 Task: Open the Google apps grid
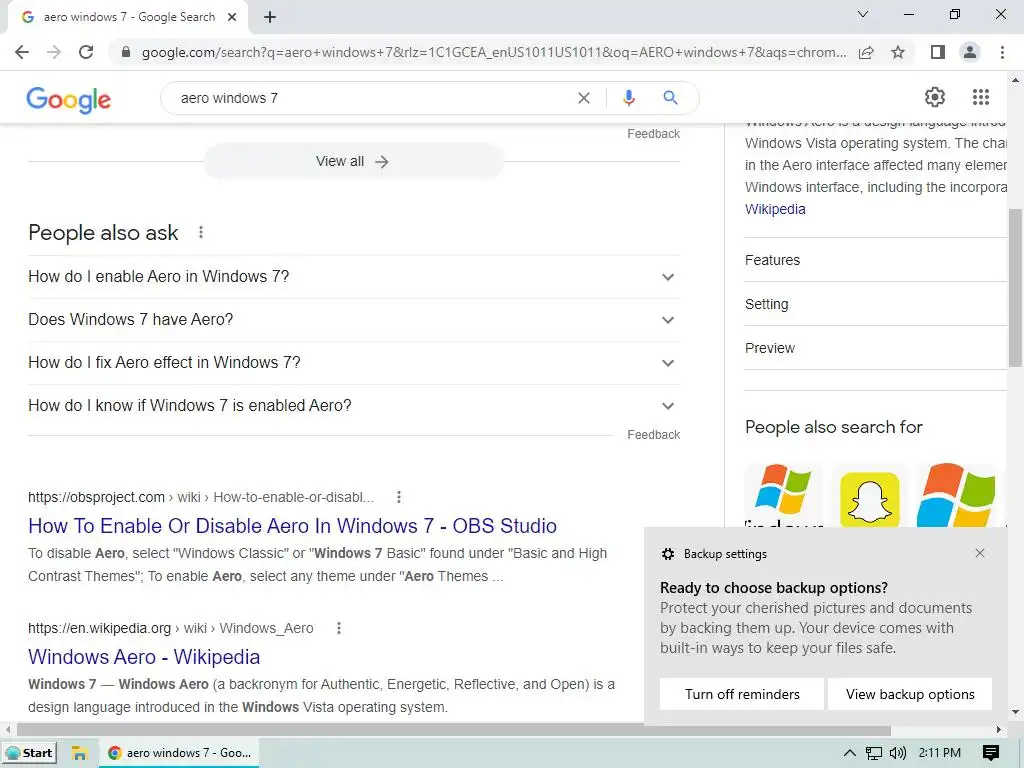tap(980, 97)
